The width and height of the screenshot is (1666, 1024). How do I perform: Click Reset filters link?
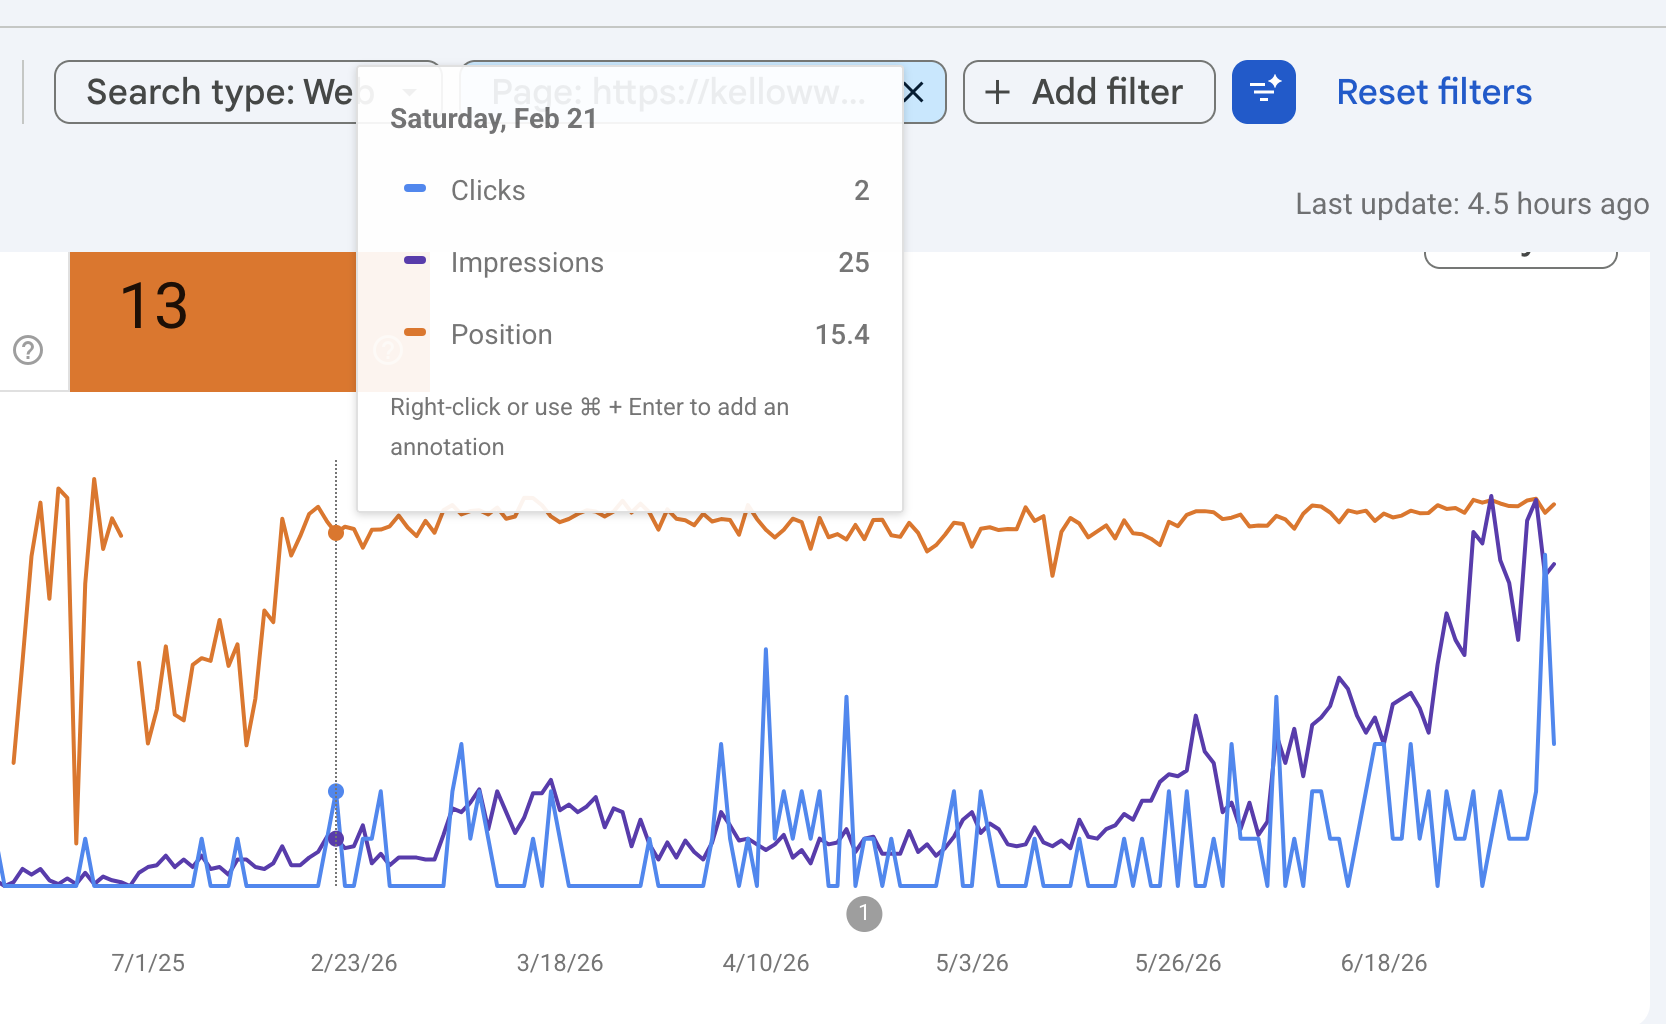coord(1434,92)
